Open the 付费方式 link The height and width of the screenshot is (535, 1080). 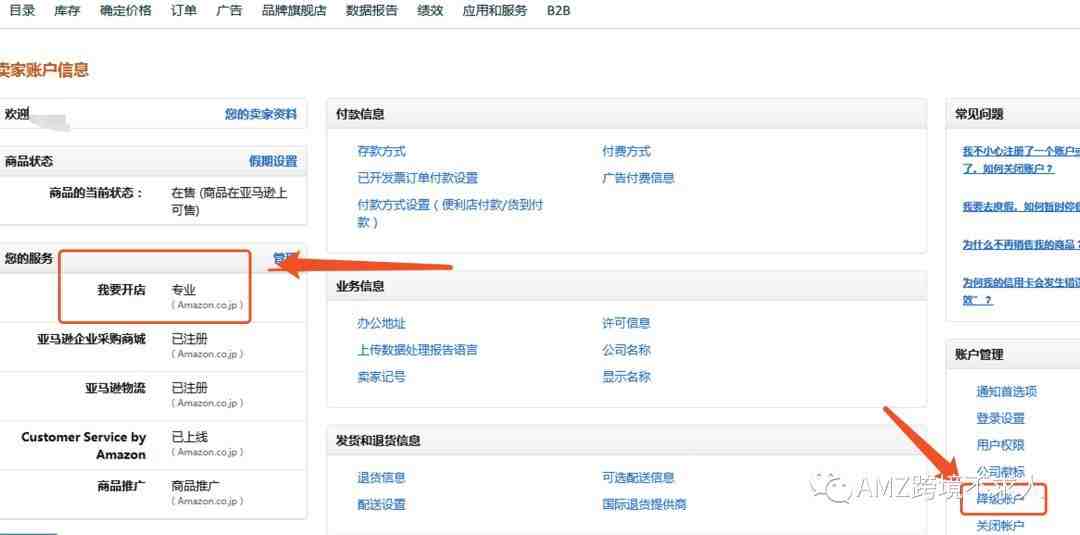(x=626, y=151)
